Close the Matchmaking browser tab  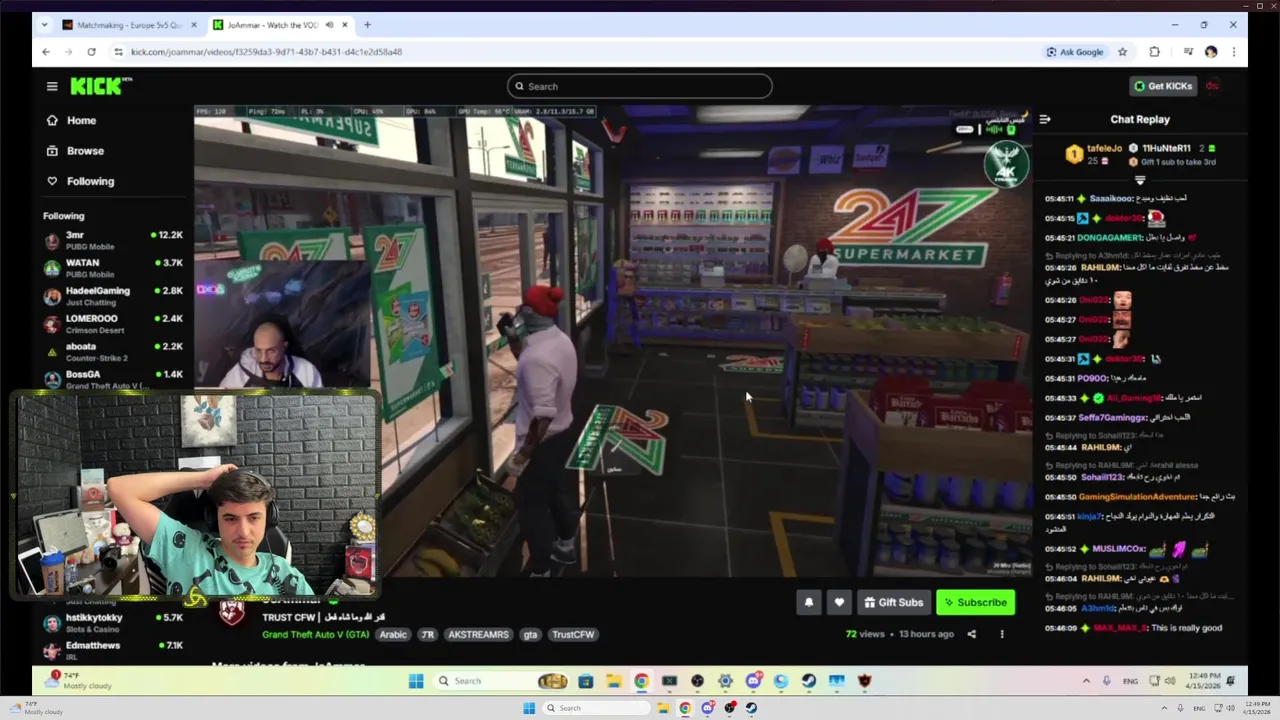click(194, 25)
